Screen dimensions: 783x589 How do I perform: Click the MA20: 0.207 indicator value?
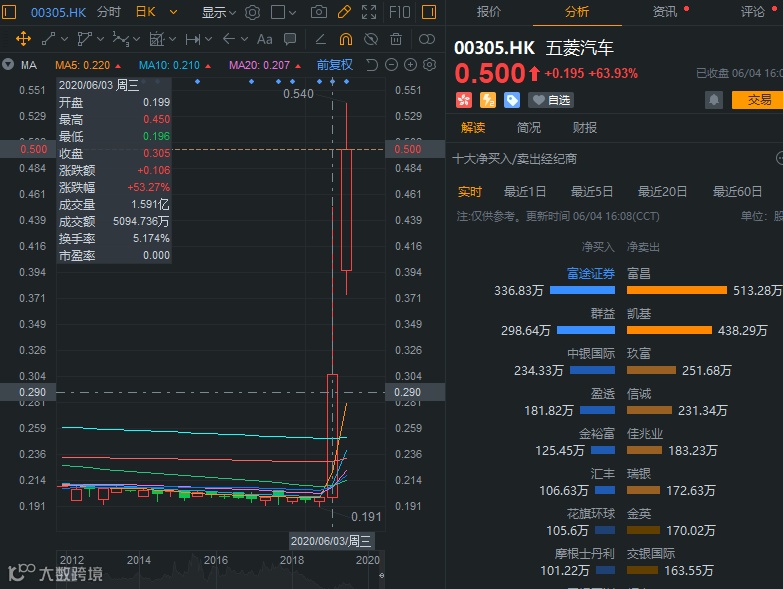click(259, 65)
